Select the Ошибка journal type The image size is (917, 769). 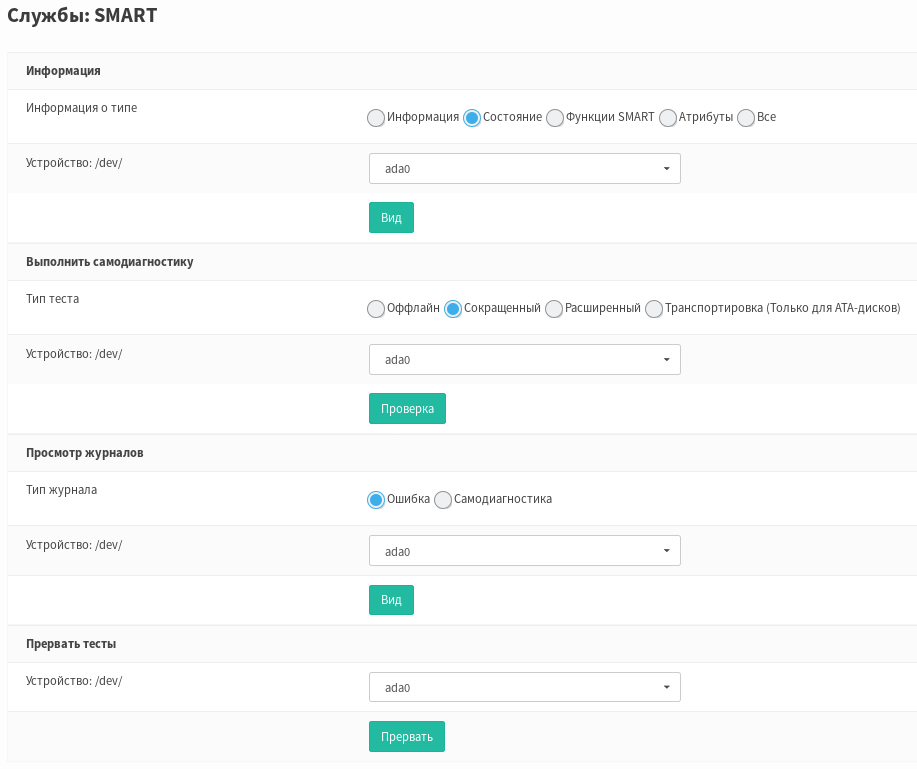[x=376, y=500]
